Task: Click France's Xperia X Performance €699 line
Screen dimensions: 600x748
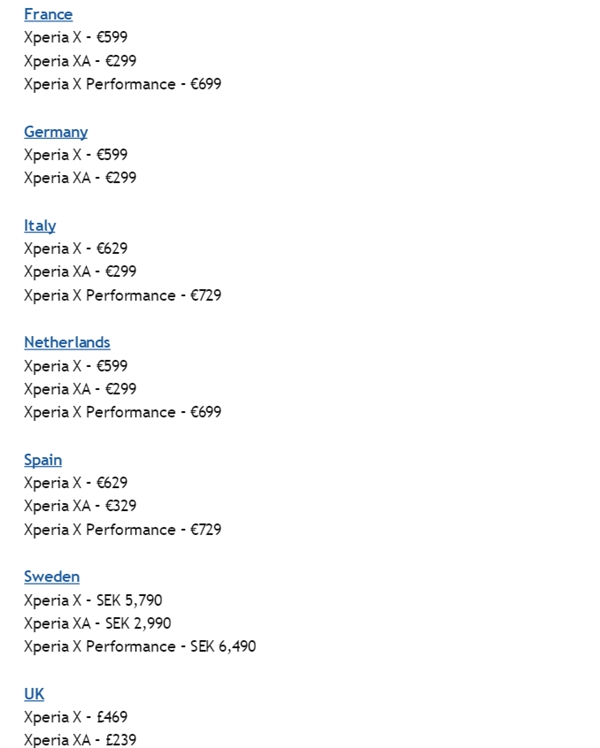Action: coord(123,84)
